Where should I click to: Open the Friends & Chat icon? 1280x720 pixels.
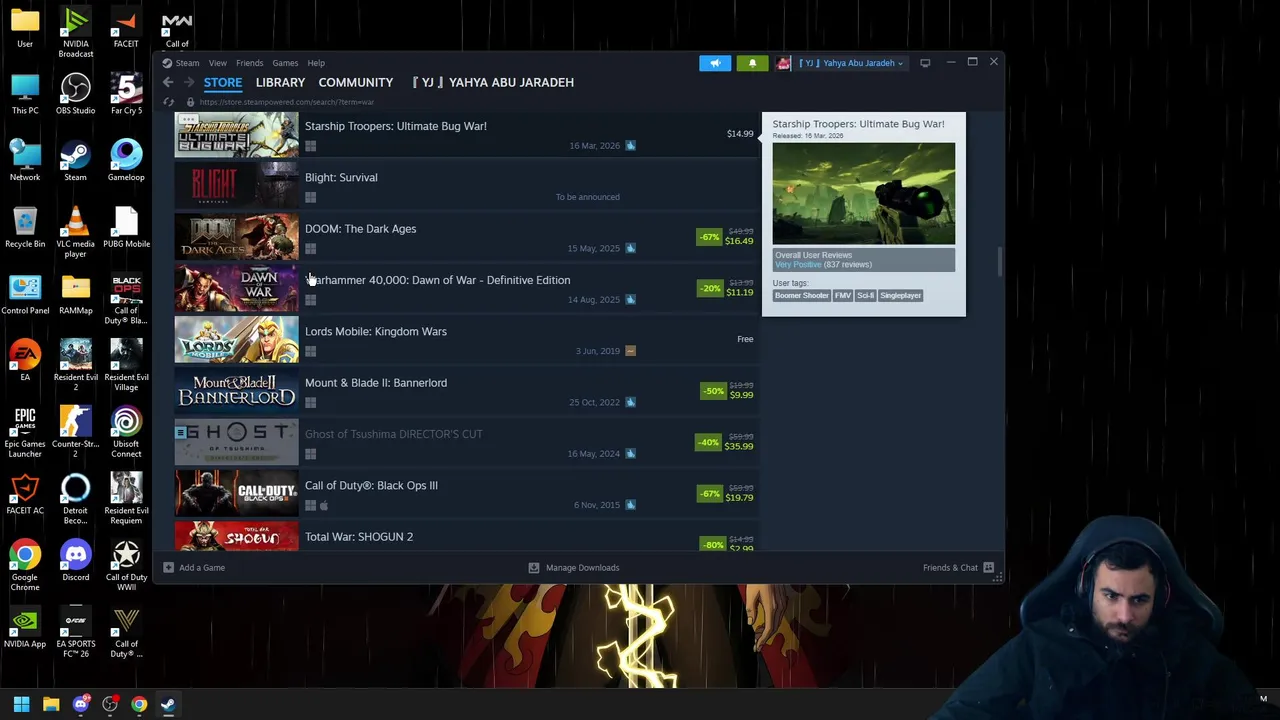(988, 567)
